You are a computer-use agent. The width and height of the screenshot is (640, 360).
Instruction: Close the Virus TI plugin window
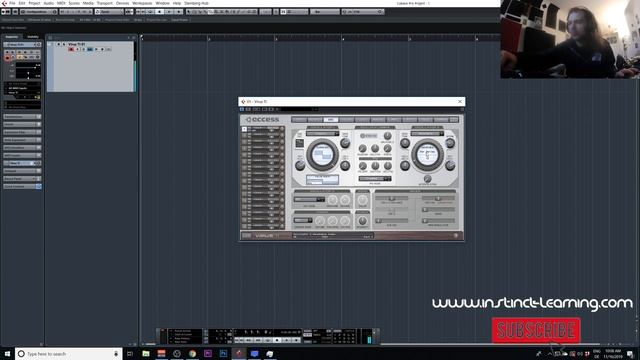460,101
